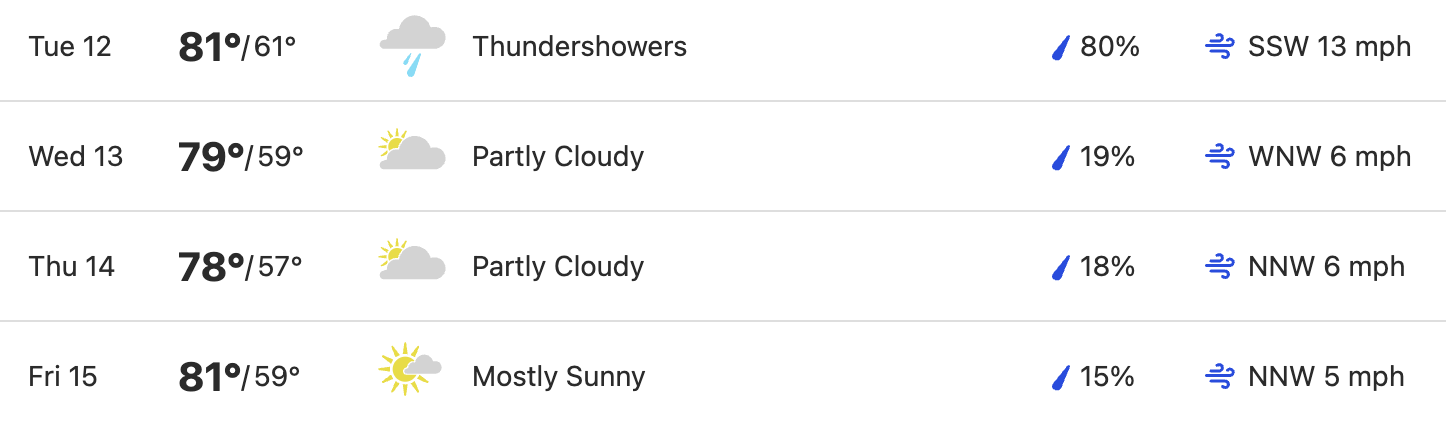Click the 18% precipitation chance value
The height and width of the screenshot is (426, 1446).
(1107, 267)
